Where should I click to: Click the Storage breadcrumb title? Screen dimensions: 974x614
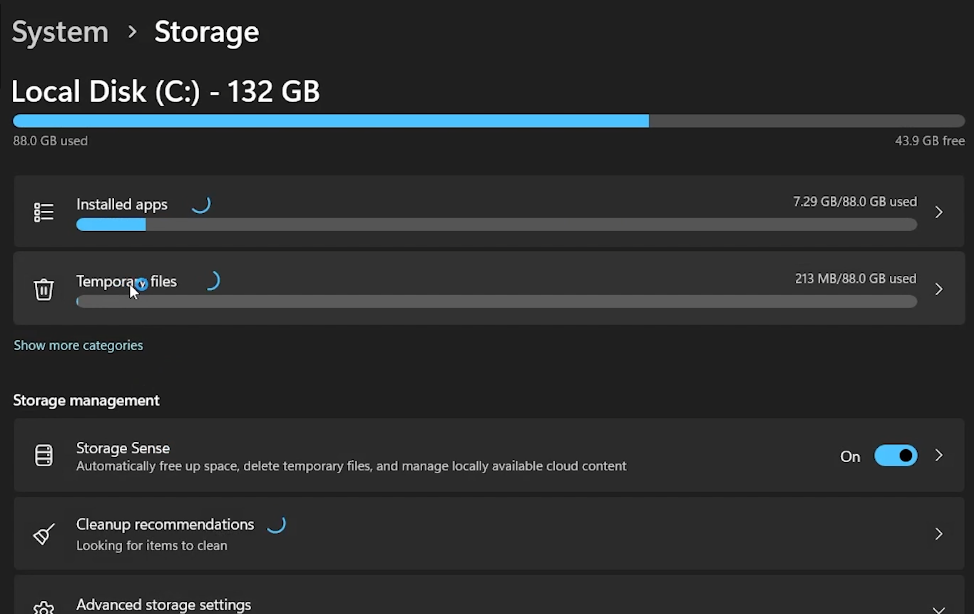tap(206, 32)
